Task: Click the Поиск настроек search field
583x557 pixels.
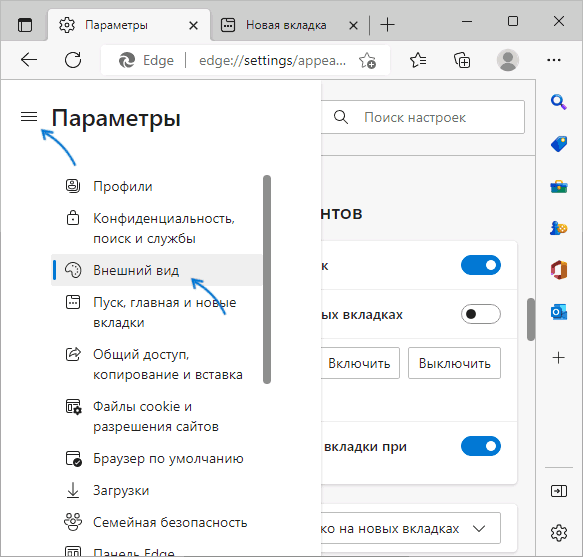Action: click(423, 117)
